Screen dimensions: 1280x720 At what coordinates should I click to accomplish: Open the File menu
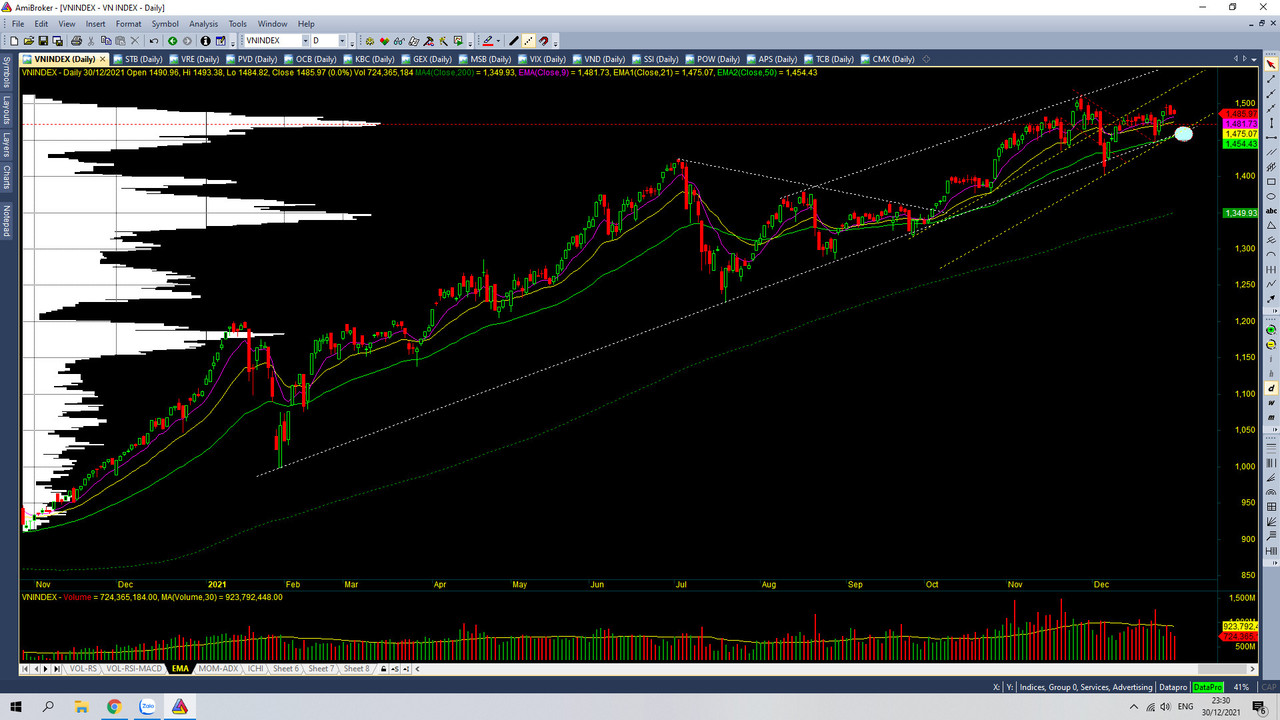(x=17, y=23)
